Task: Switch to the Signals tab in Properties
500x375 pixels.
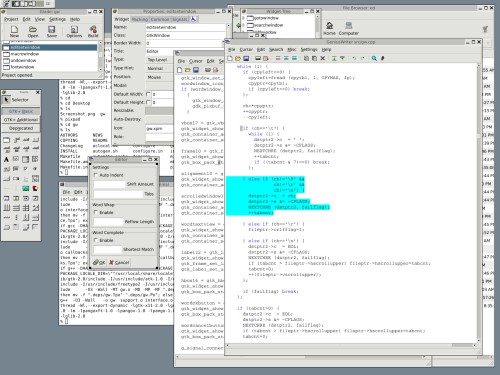Action: click(x=180, y=19)
